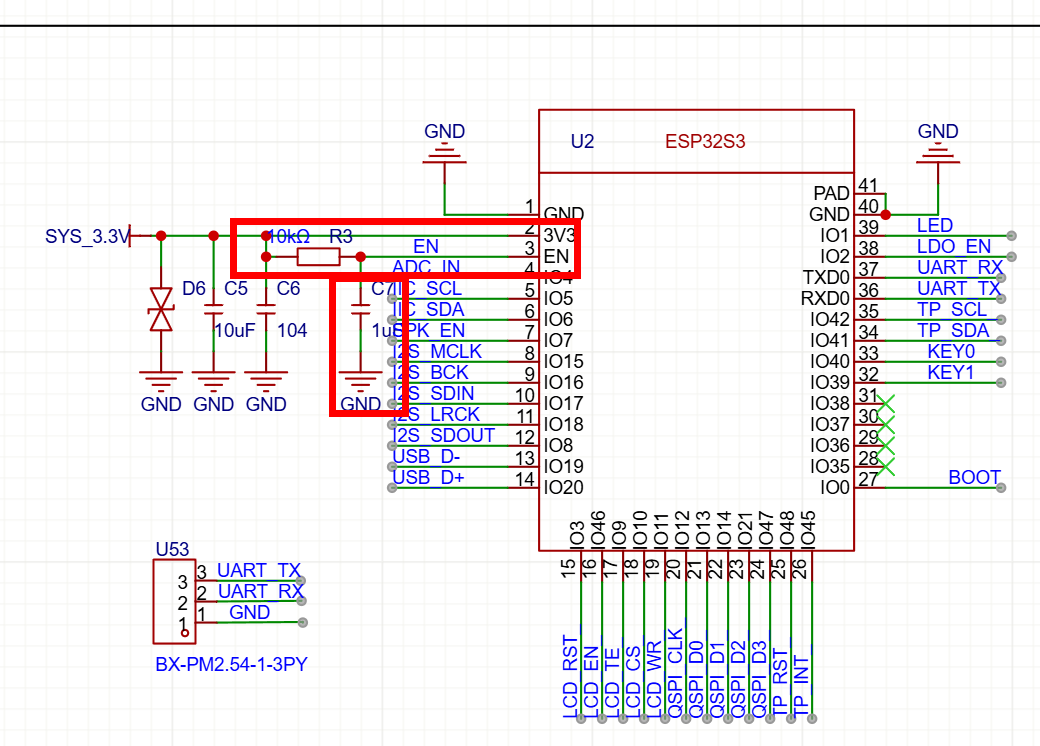Click the 10uF value of C5

point(235,330)
